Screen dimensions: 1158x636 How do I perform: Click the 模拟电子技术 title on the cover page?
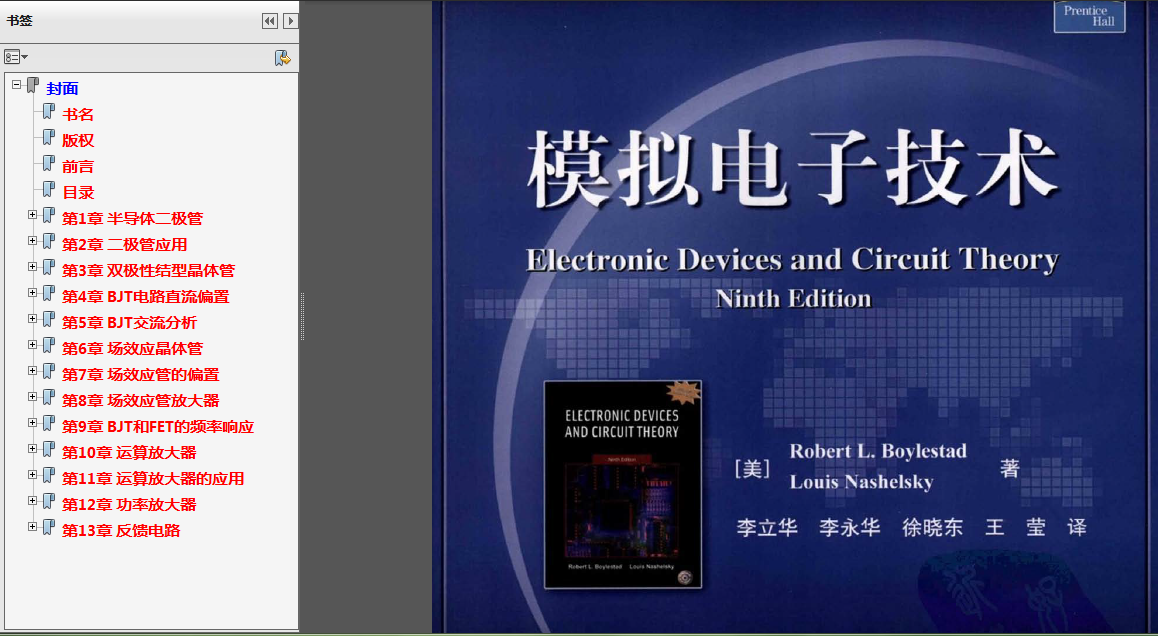(792, 171)
